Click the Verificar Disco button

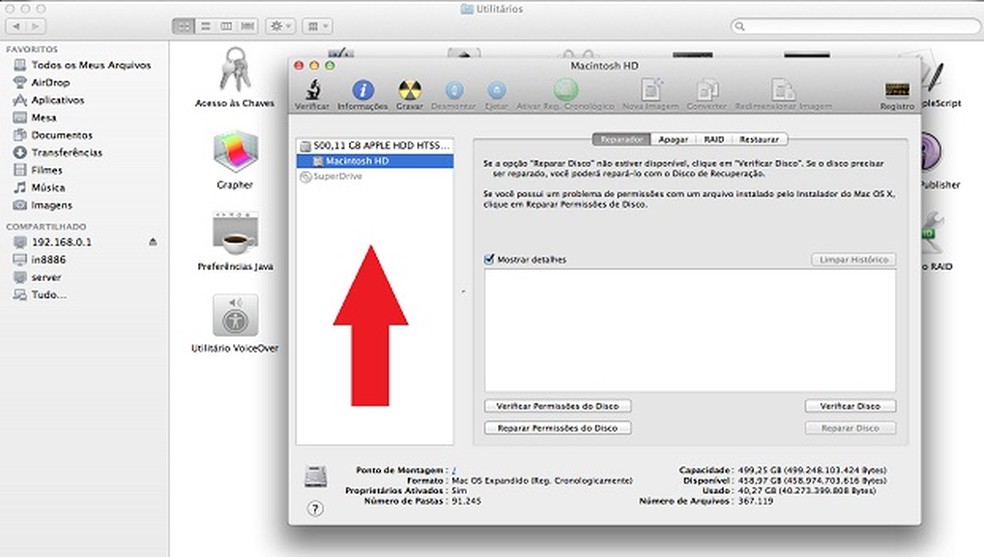(850, 406)
